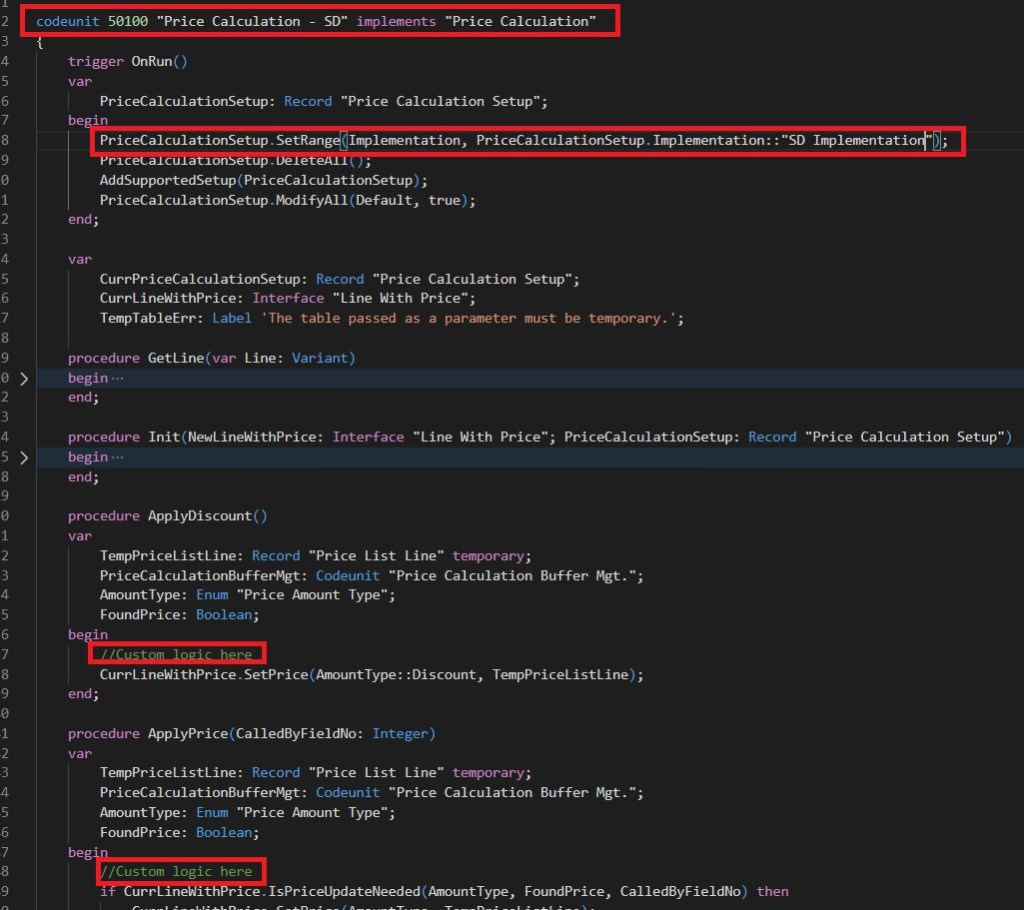Click the fold ellipsis after Init's begin
Viewport: 1024px width, 910px height.
point(118,457)
